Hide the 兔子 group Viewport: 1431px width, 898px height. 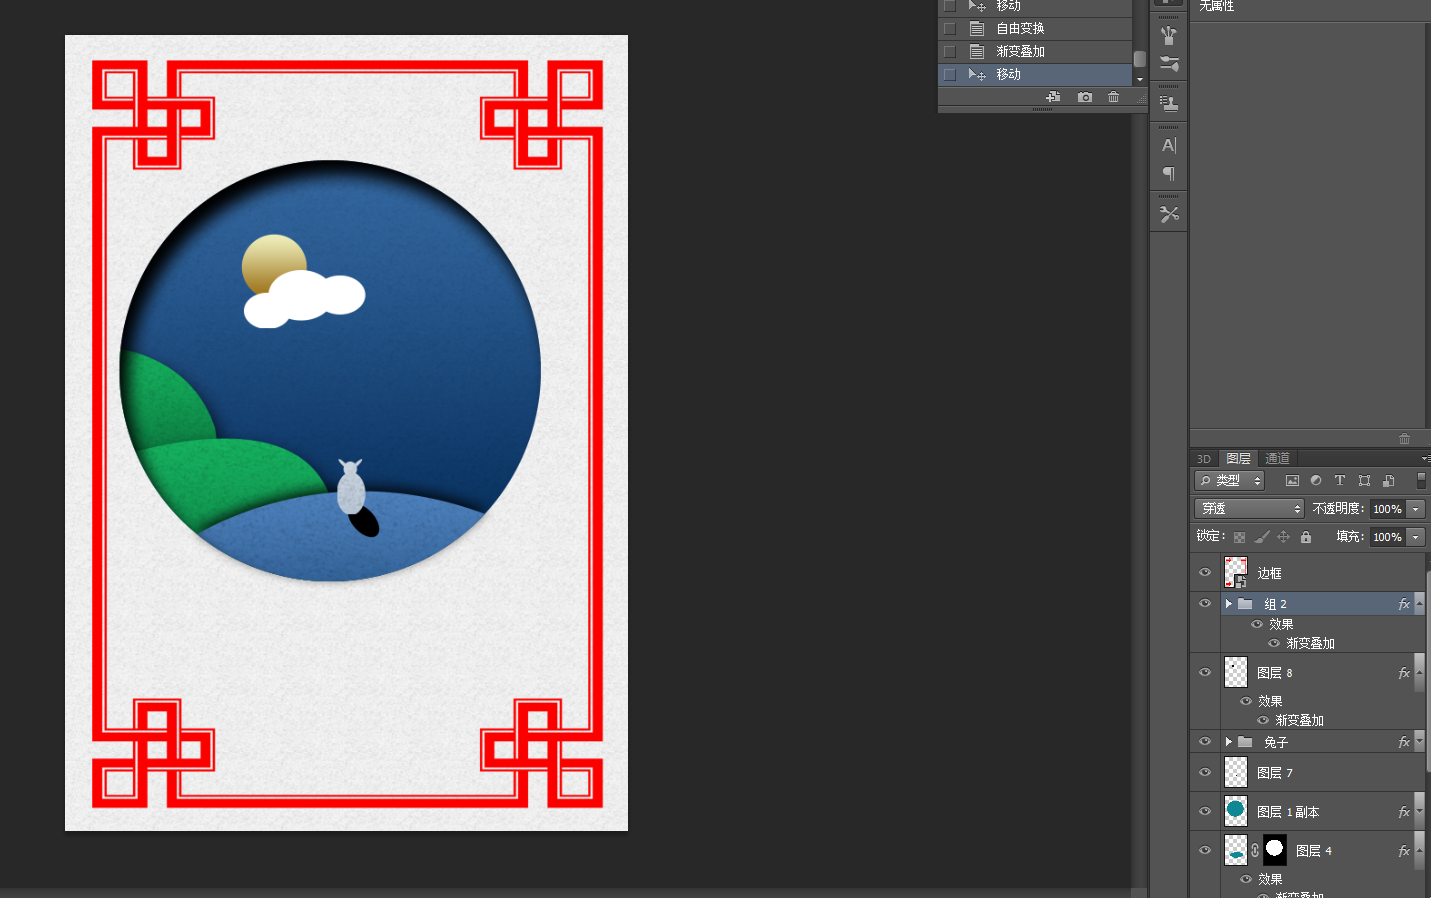click(1205, 742)
